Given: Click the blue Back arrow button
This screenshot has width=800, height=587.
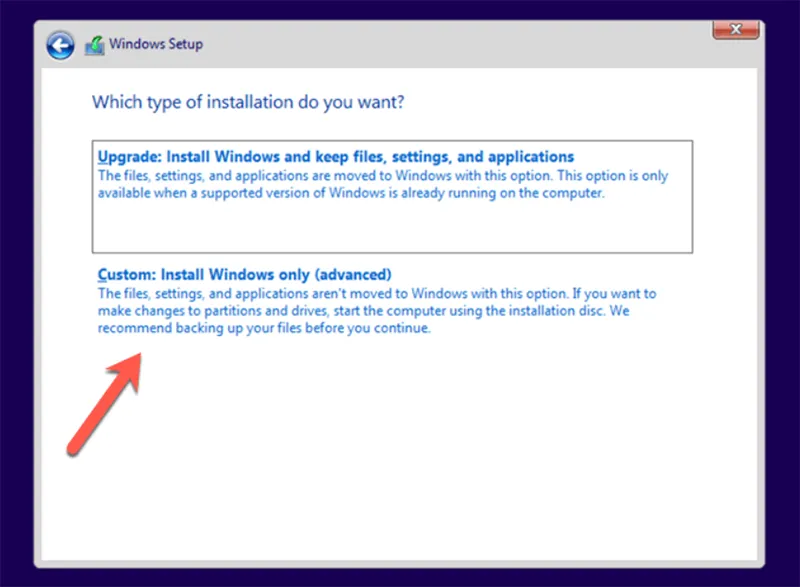Looking at the screenshot, I should (x=60, y=44).
